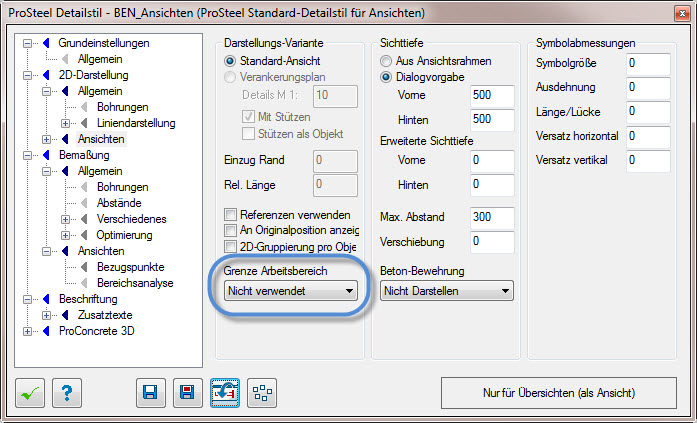This screenshot has height=423, width=697.
Task: Click Erweiterte Sichttiefe Vorne field
Action: 492,161
